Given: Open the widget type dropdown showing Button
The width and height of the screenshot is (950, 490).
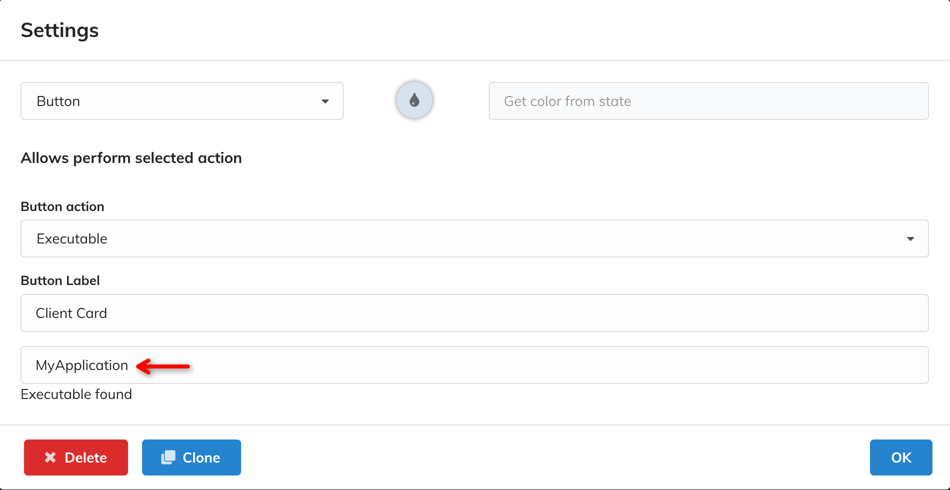Looking at the screenshot, I should [x=181, y=101].
